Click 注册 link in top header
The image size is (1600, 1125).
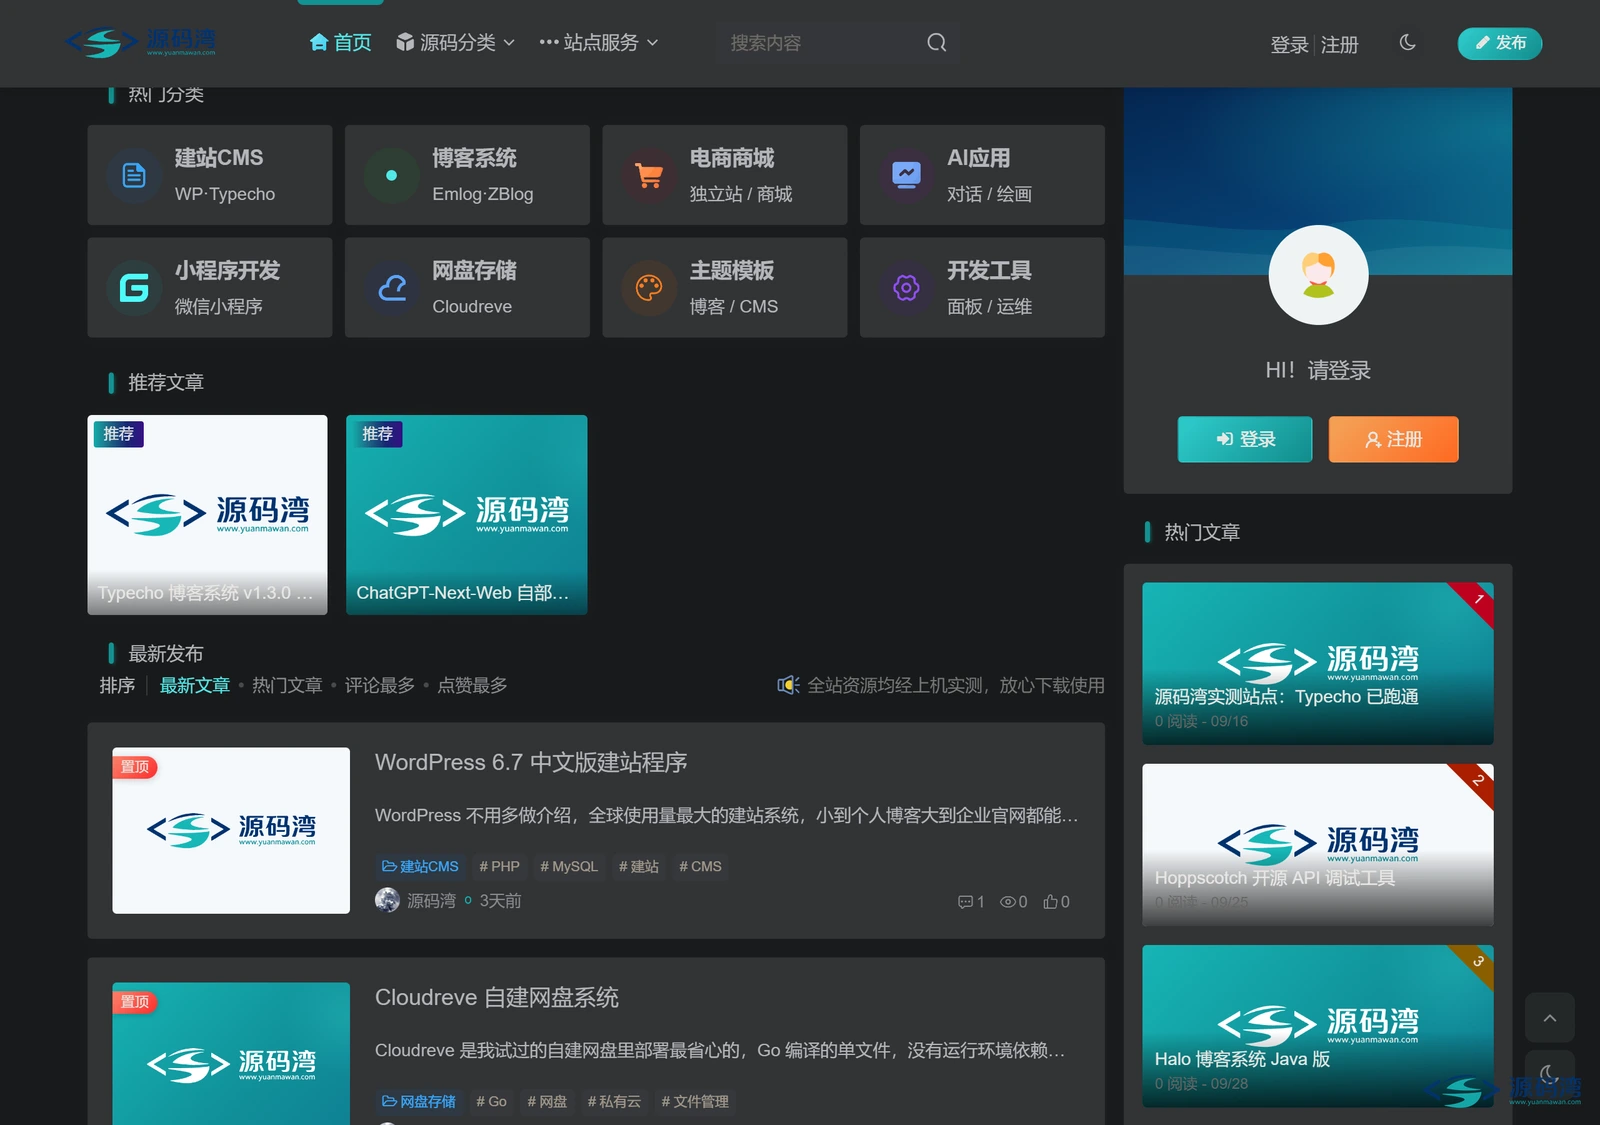[1339, 45]
